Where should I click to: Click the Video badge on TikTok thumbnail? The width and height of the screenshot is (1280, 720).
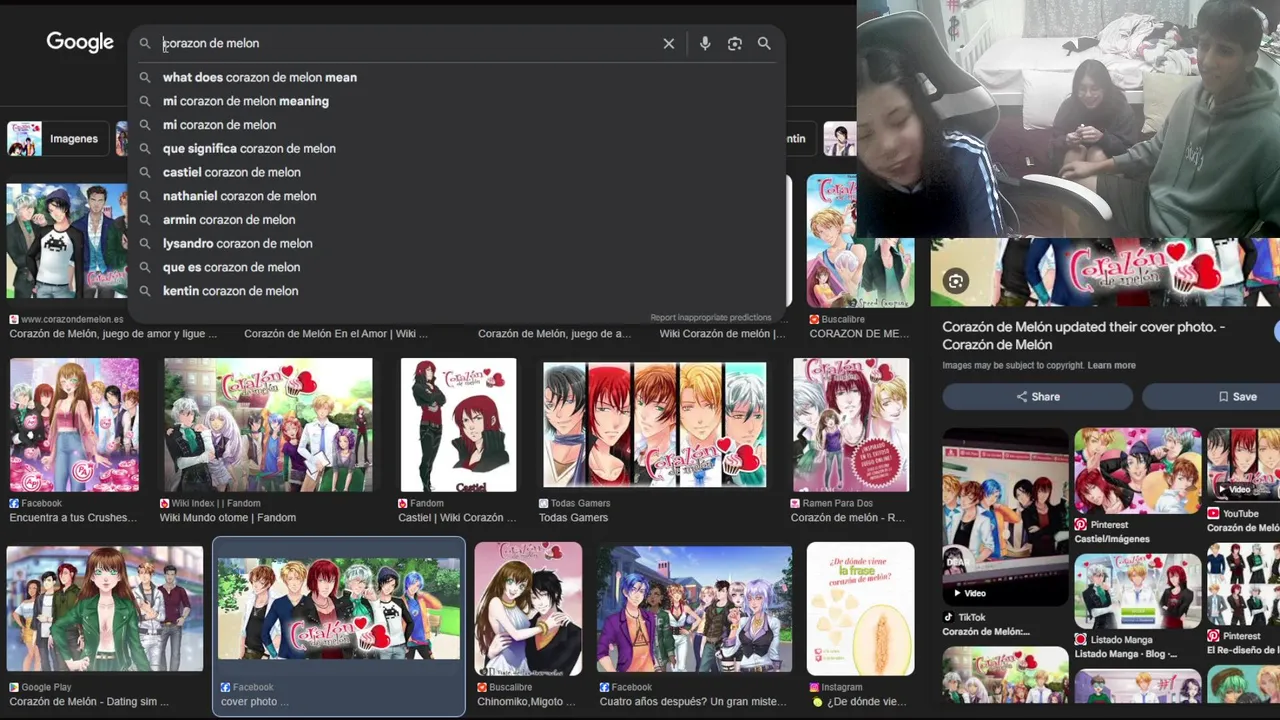tap(969, 593)
